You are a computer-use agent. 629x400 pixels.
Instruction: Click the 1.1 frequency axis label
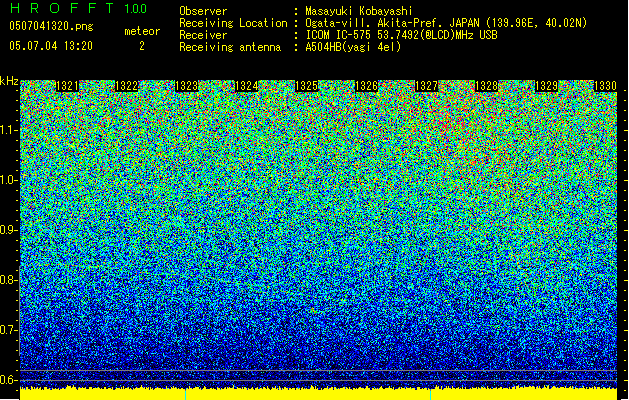point(9,130)
